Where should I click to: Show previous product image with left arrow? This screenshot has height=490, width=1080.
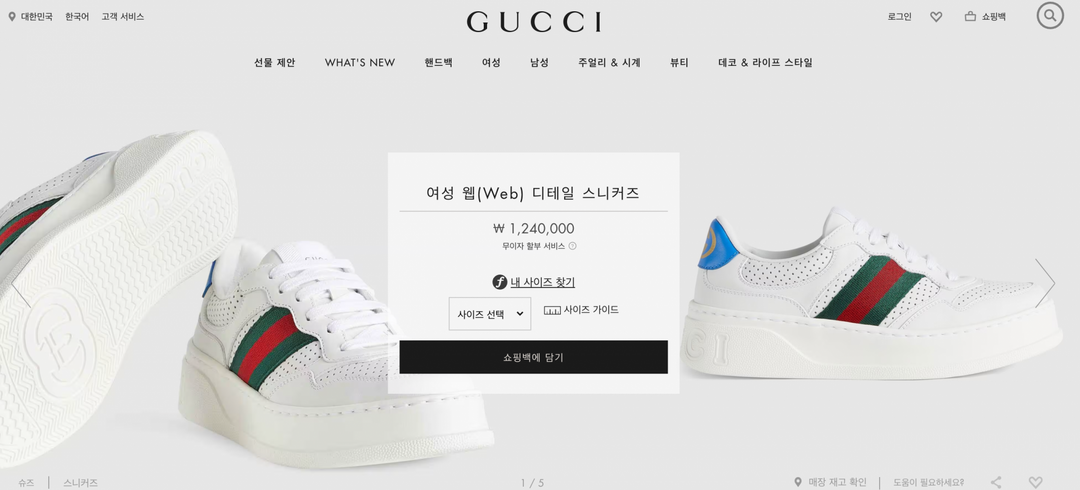click(x=21, y=283)
